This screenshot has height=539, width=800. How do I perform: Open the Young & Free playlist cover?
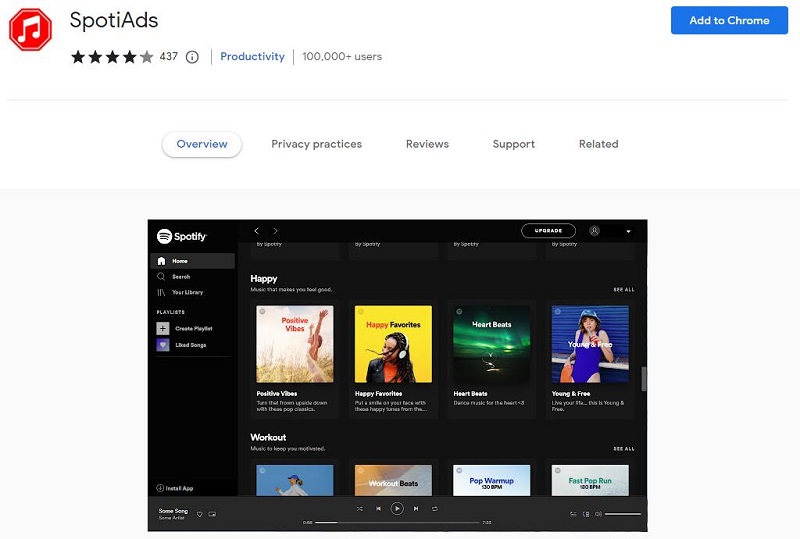coord(590,344)
